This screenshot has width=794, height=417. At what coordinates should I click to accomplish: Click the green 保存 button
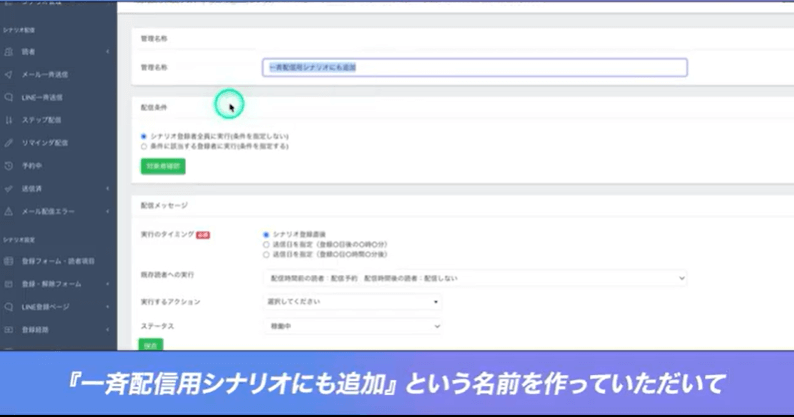pos(150,344)
